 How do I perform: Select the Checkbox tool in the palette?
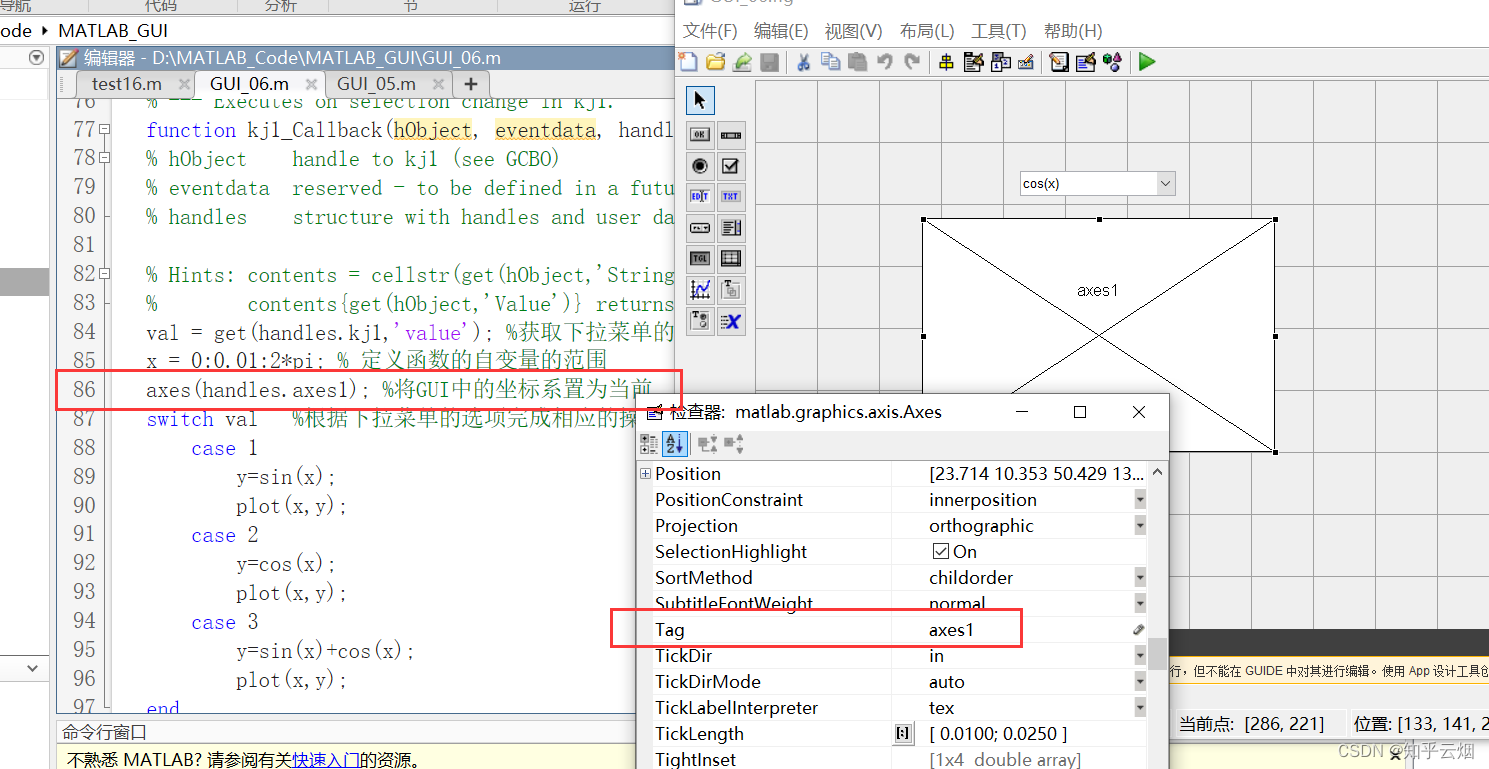731,166
